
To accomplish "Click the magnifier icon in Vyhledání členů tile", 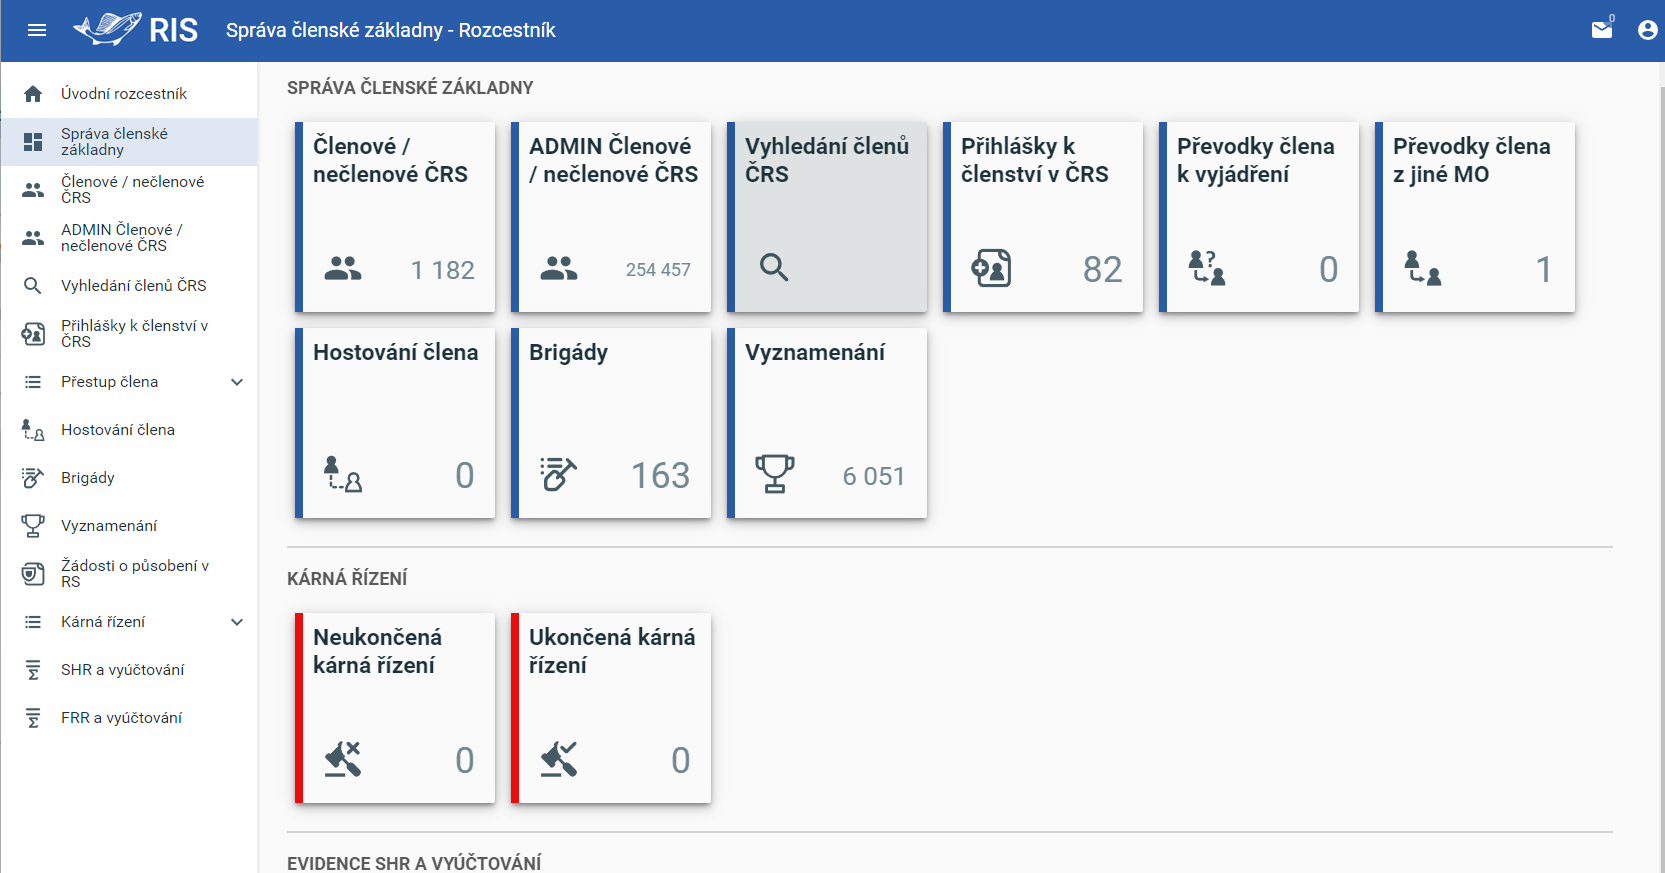I will [x=774, y=268].
